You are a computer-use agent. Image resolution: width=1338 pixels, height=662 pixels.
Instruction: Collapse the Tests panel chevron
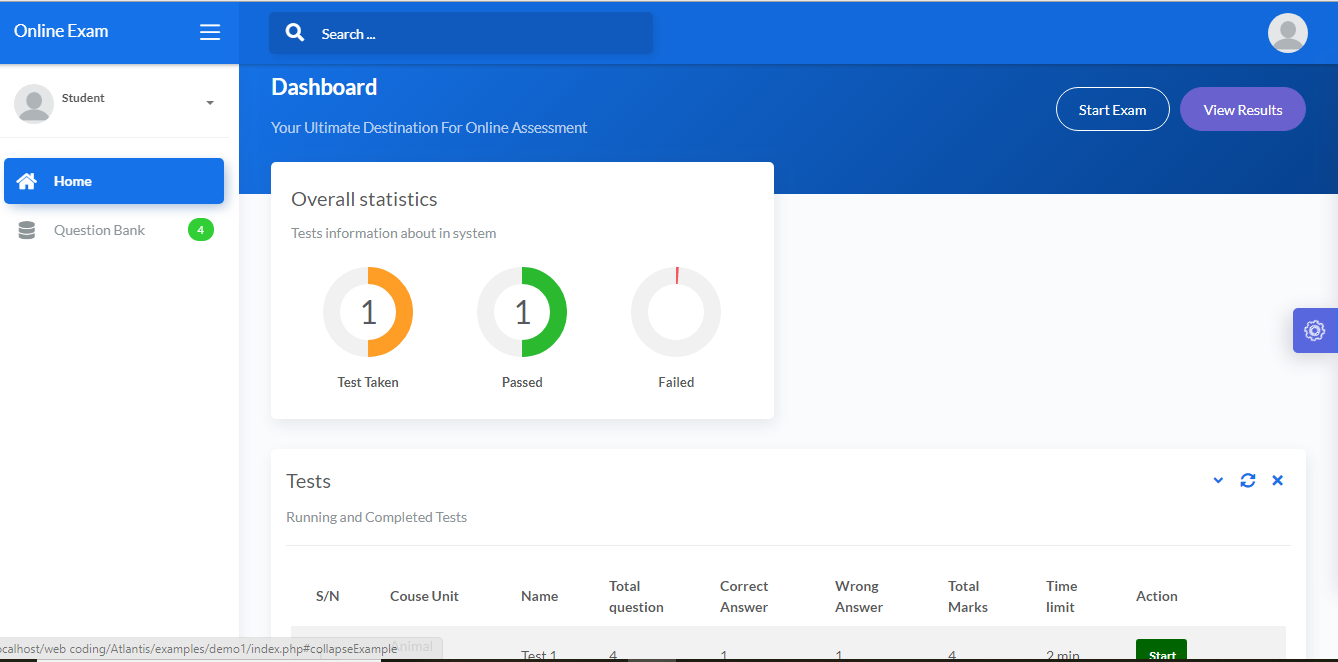(1217, 480)
